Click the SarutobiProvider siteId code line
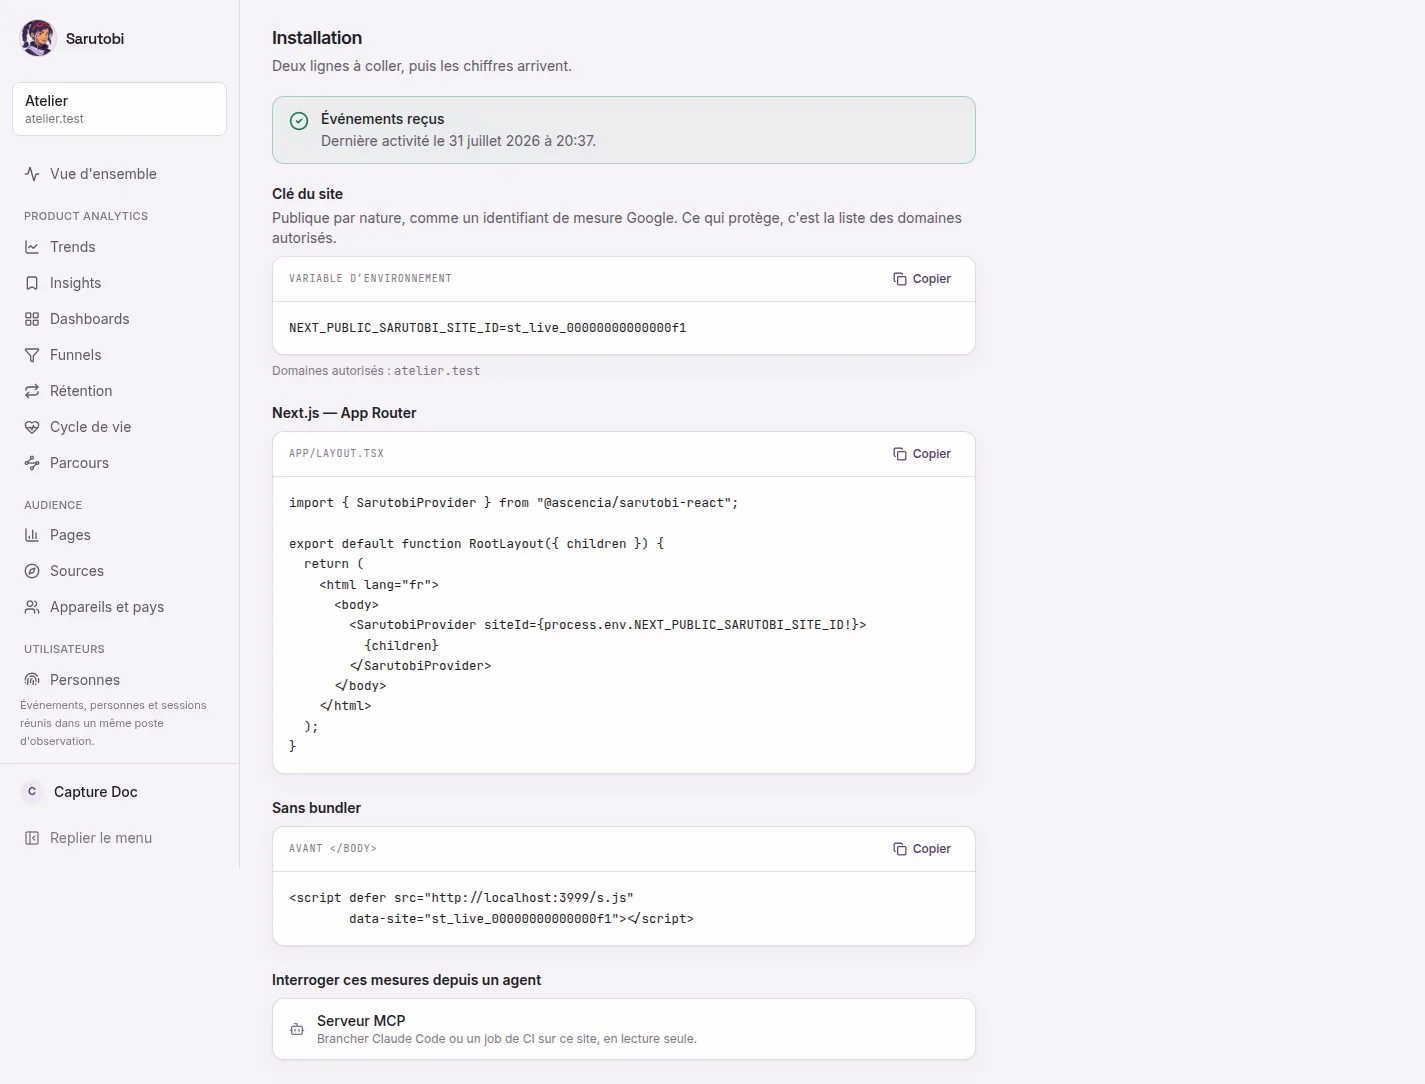This screenshot has width=1425, height=1084. pos(608,625)
